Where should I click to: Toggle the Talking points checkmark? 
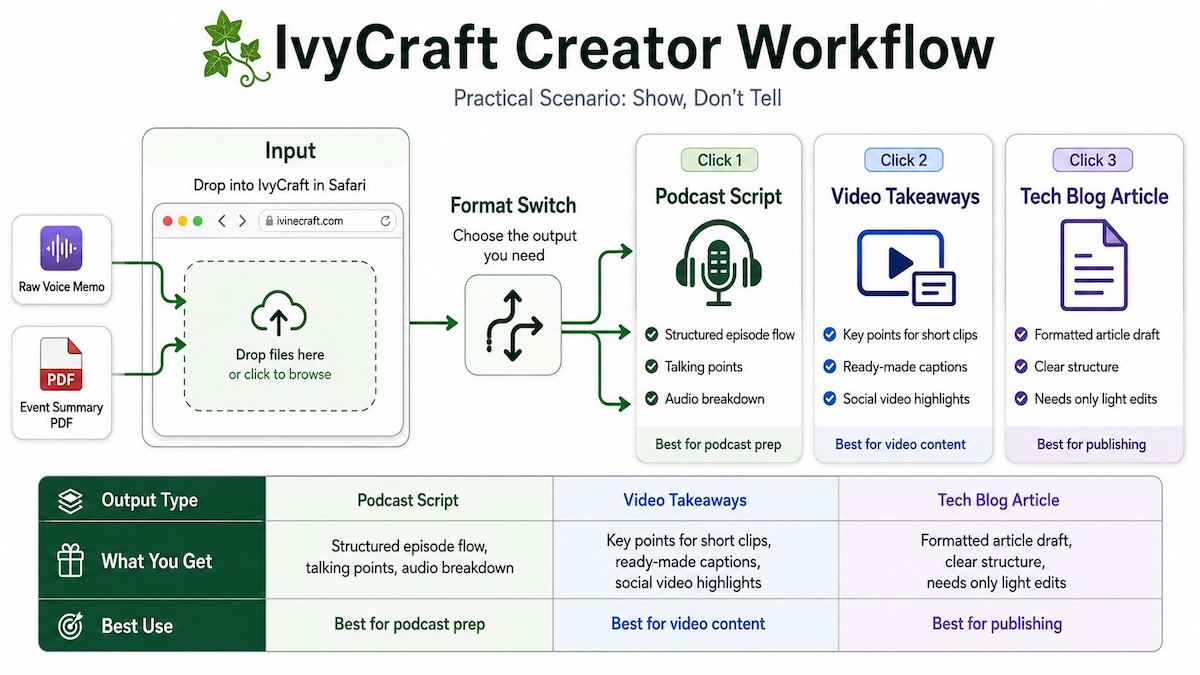[x=651, y=366]
